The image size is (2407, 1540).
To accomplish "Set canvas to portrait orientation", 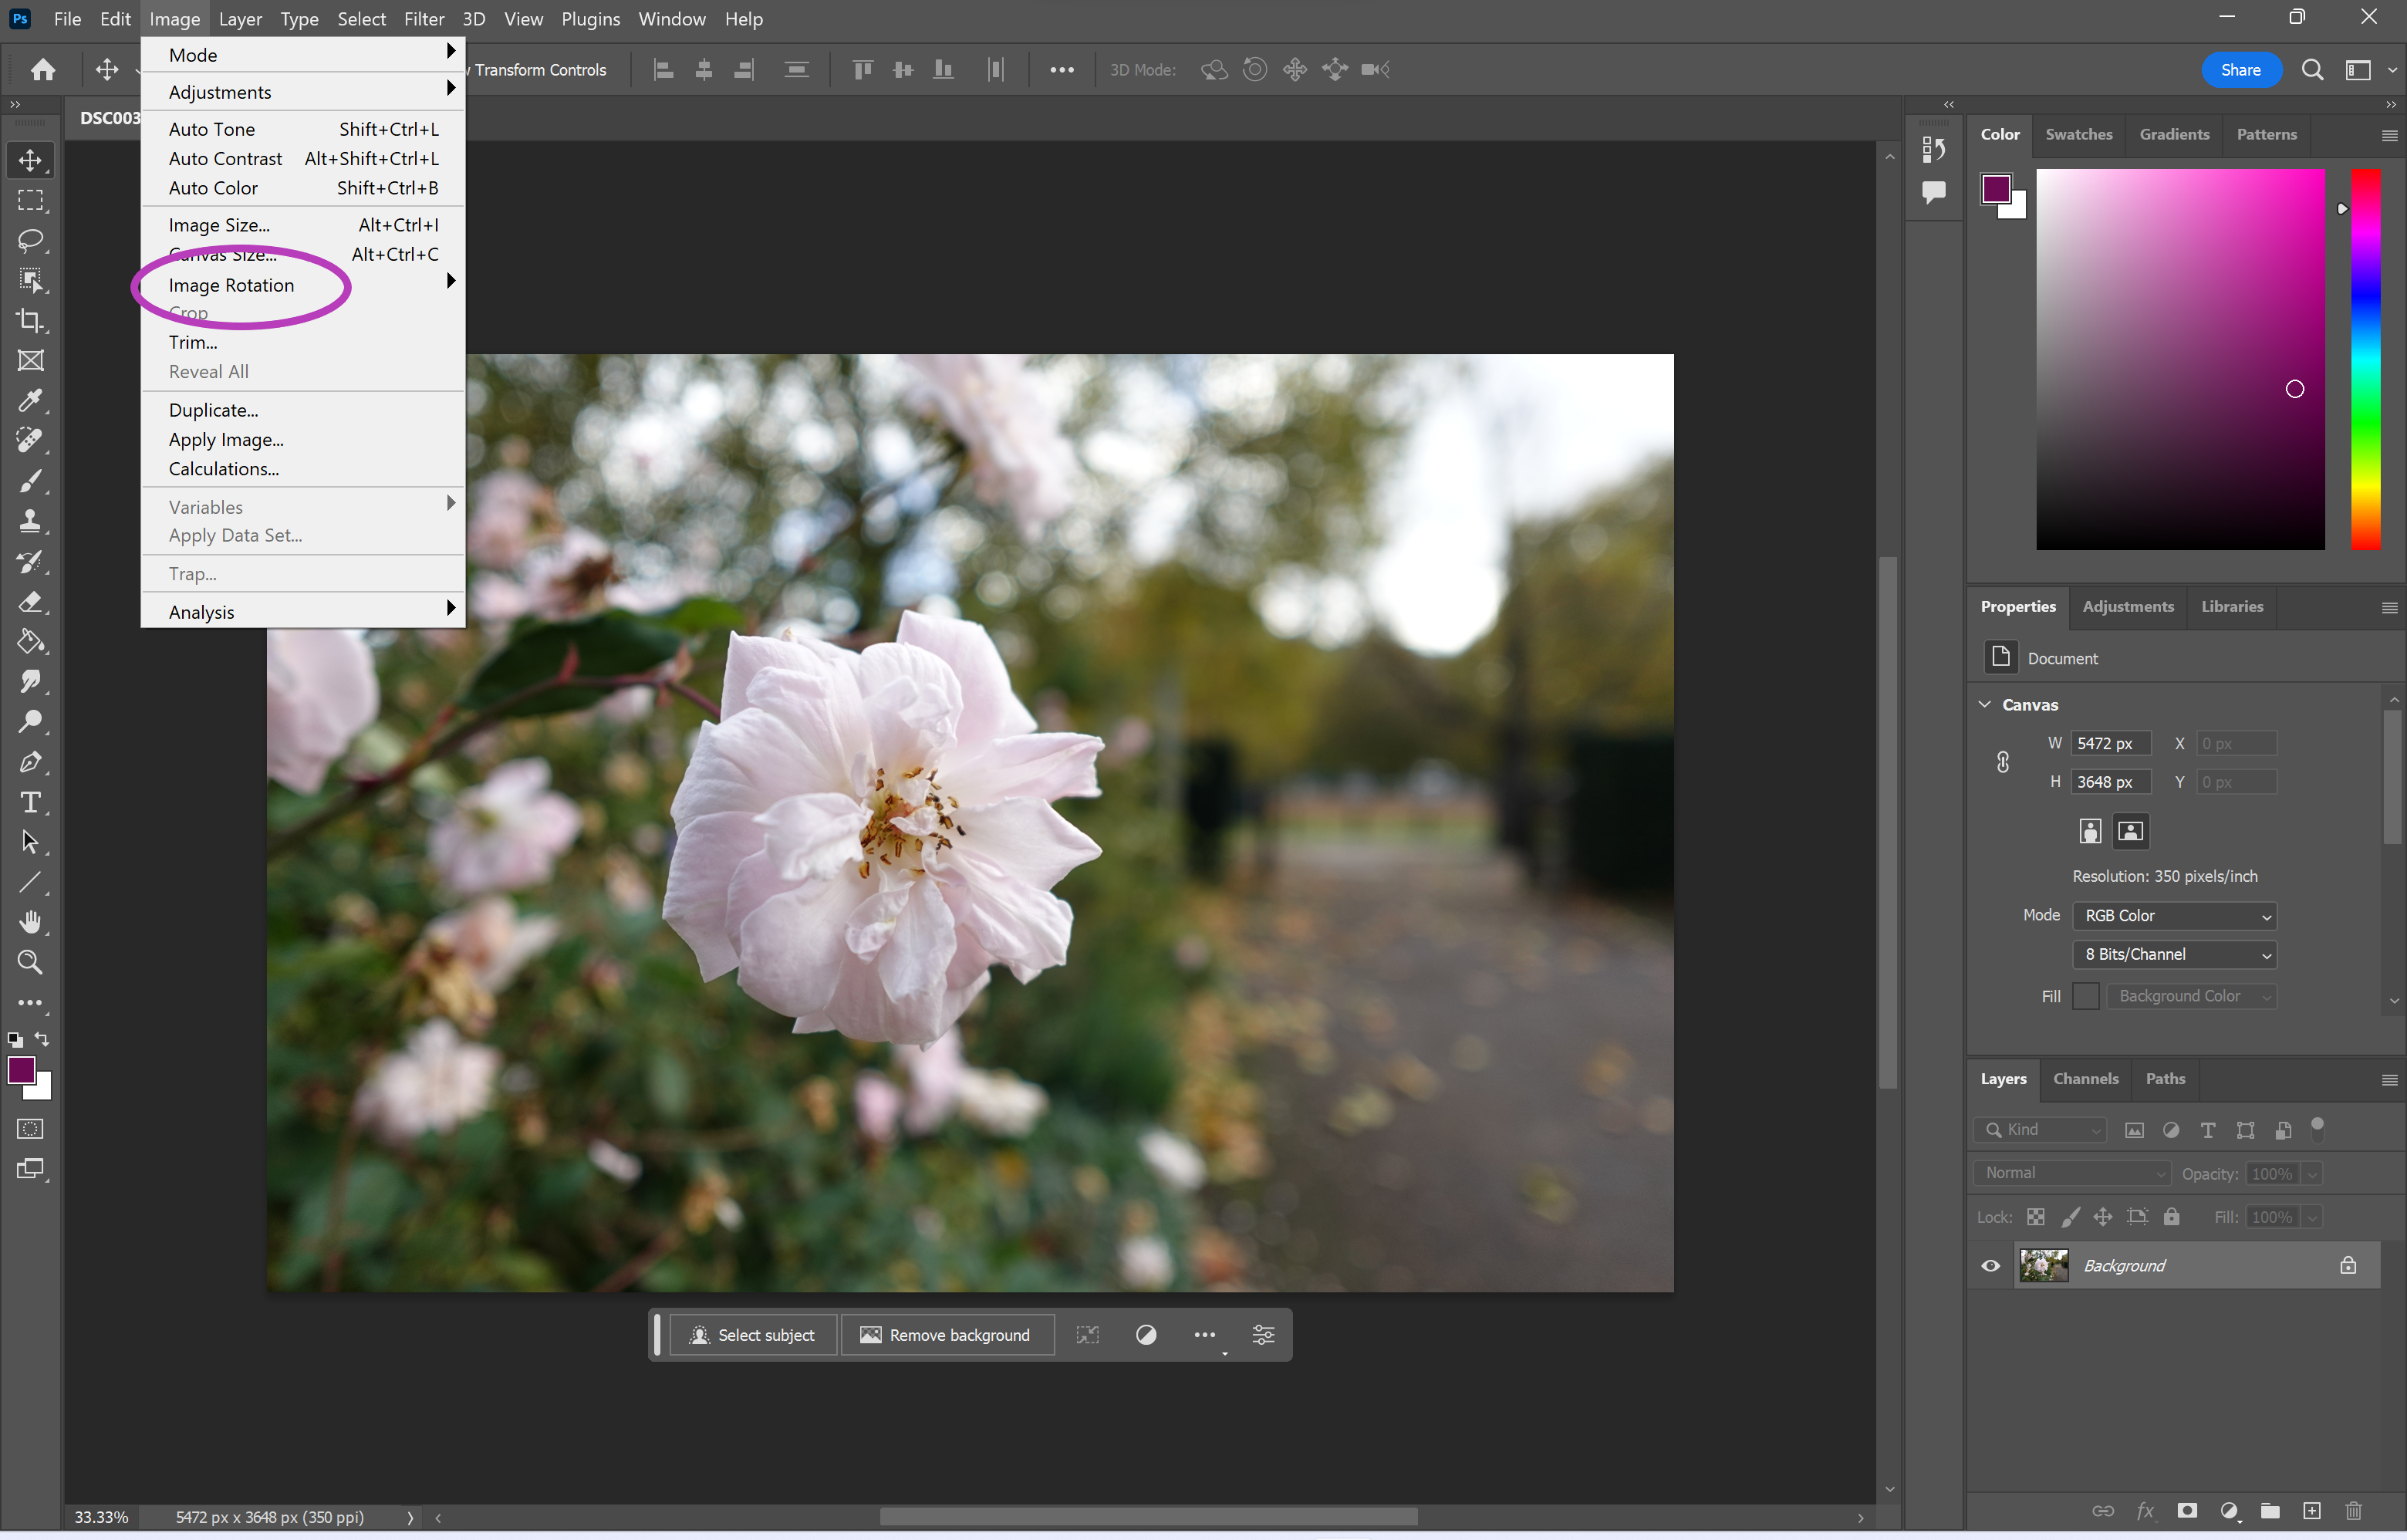I will pyautogui.click(x=2090, y=831).
